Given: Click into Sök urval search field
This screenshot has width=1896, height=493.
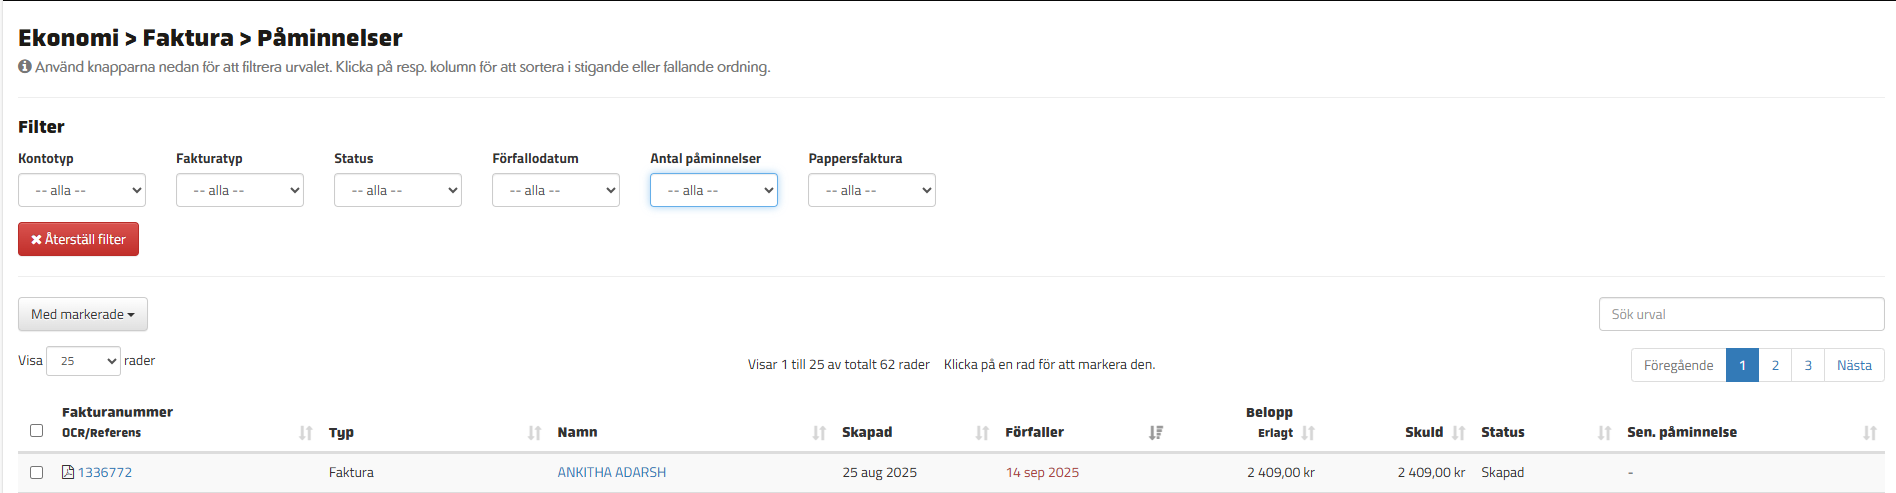Looking at the screenshot, I should 1741,314.
